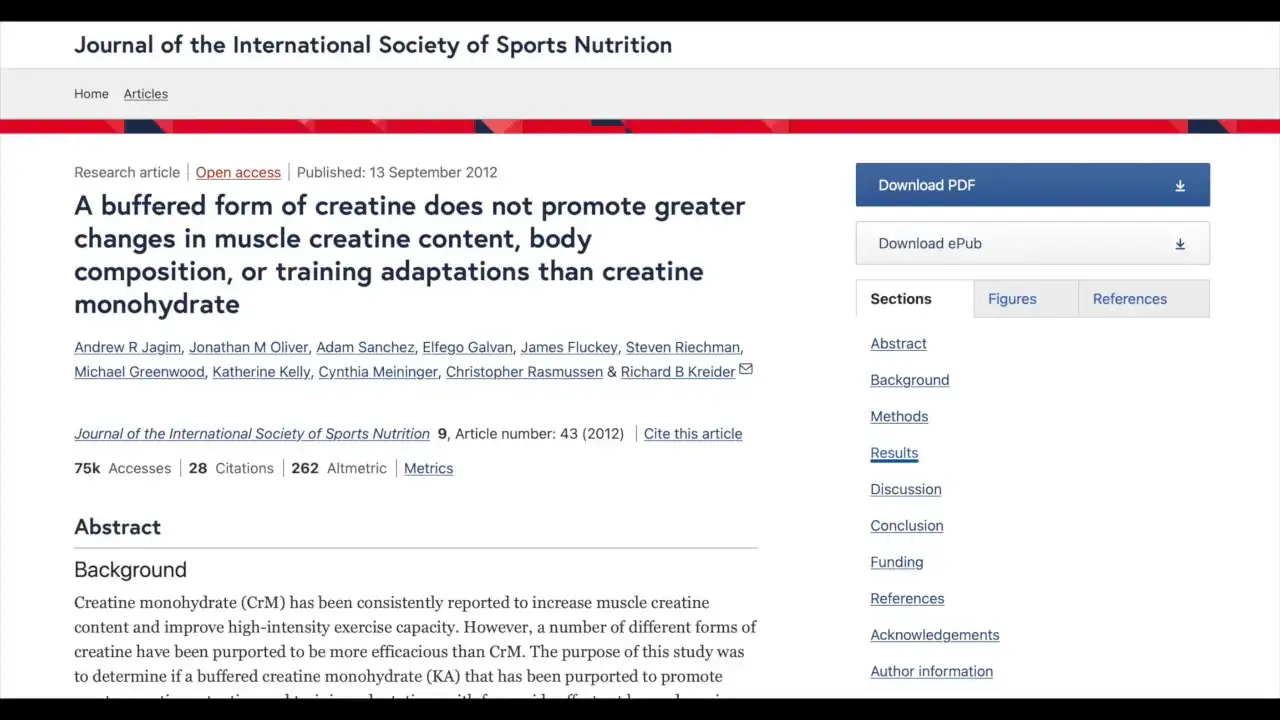Open author Adam Sanchez
This screenshot has height=720, width=1280.
365,347
